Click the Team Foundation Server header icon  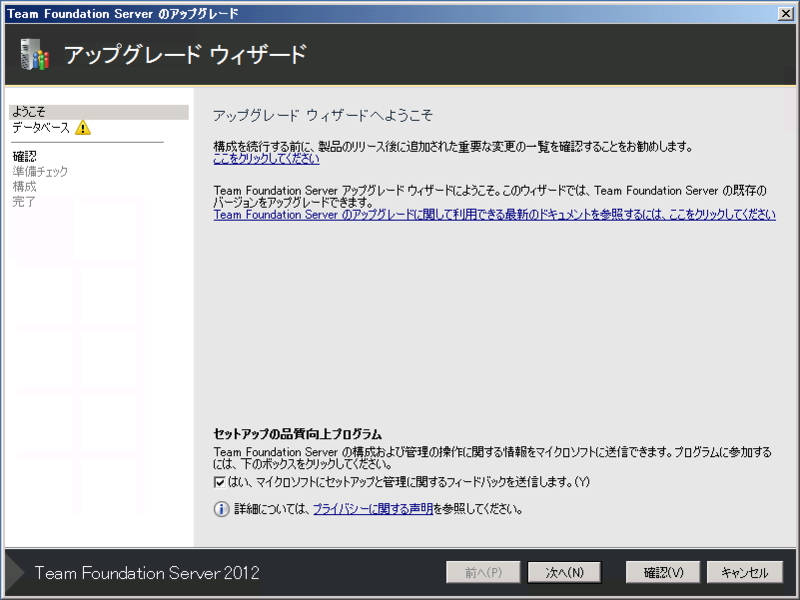tap(34, 55)
